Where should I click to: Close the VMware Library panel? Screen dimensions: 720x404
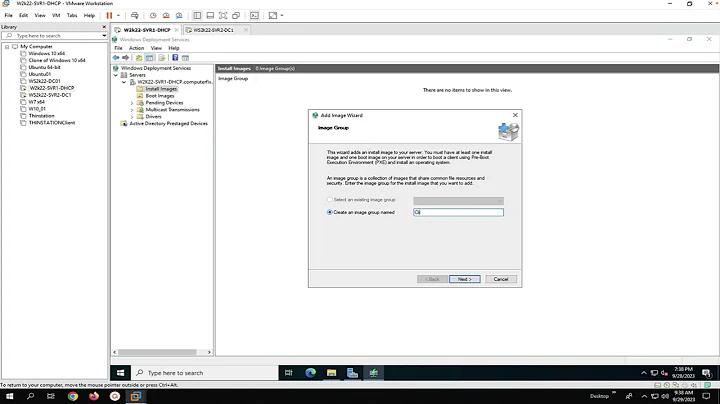[x=104, y=27]
